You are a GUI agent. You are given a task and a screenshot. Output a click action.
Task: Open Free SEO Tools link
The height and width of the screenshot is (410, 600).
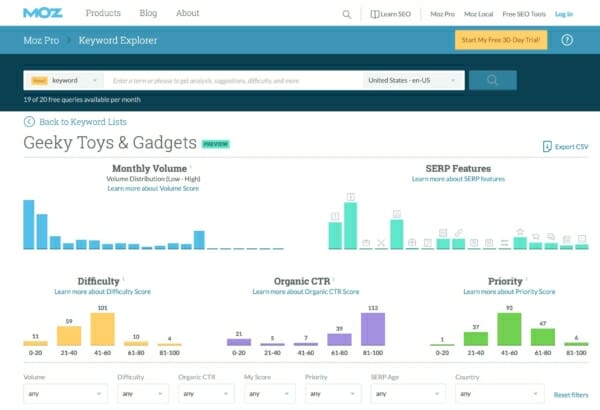[524, 14]
